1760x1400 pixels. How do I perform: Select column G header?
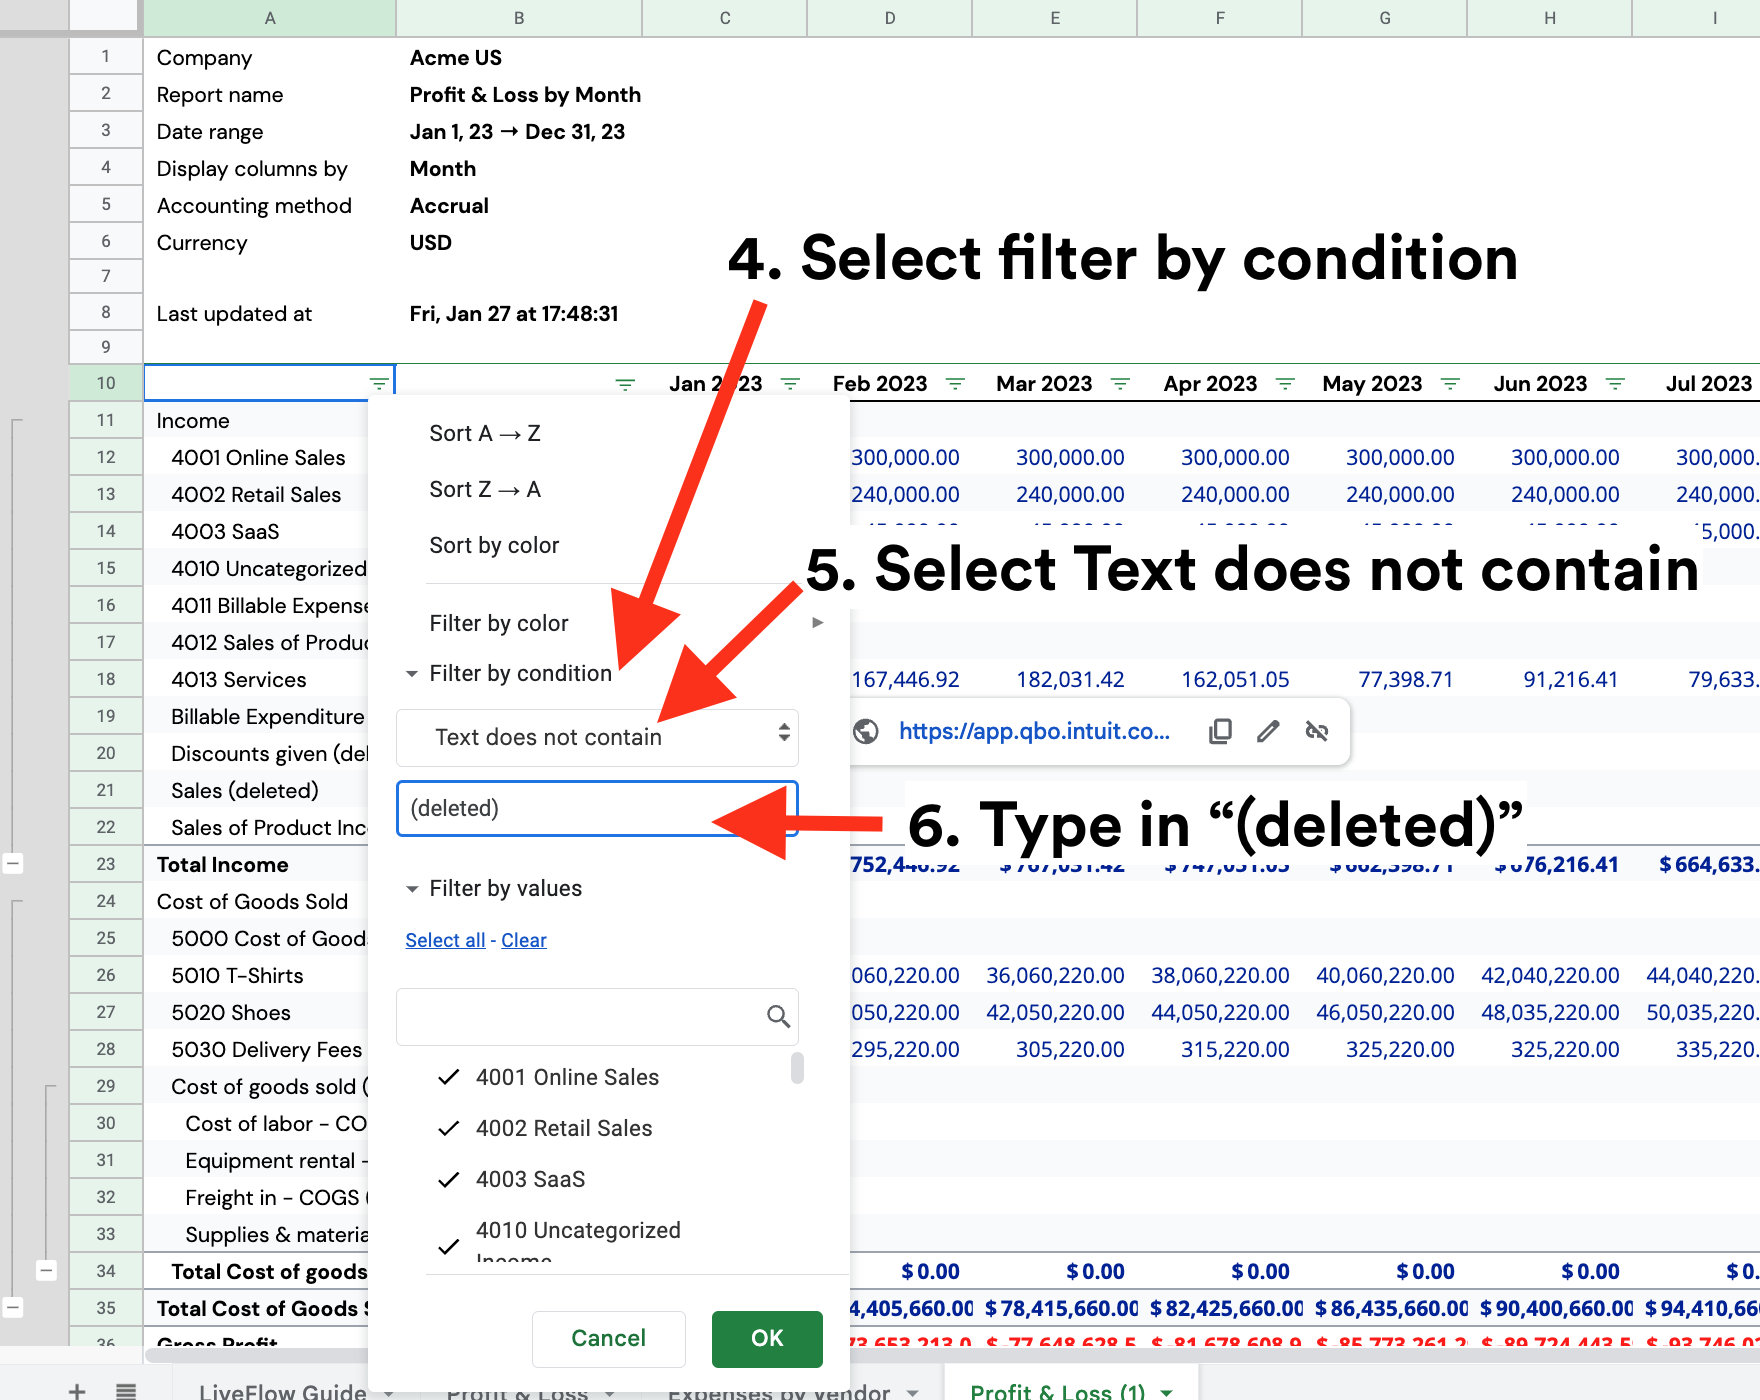1385,18
